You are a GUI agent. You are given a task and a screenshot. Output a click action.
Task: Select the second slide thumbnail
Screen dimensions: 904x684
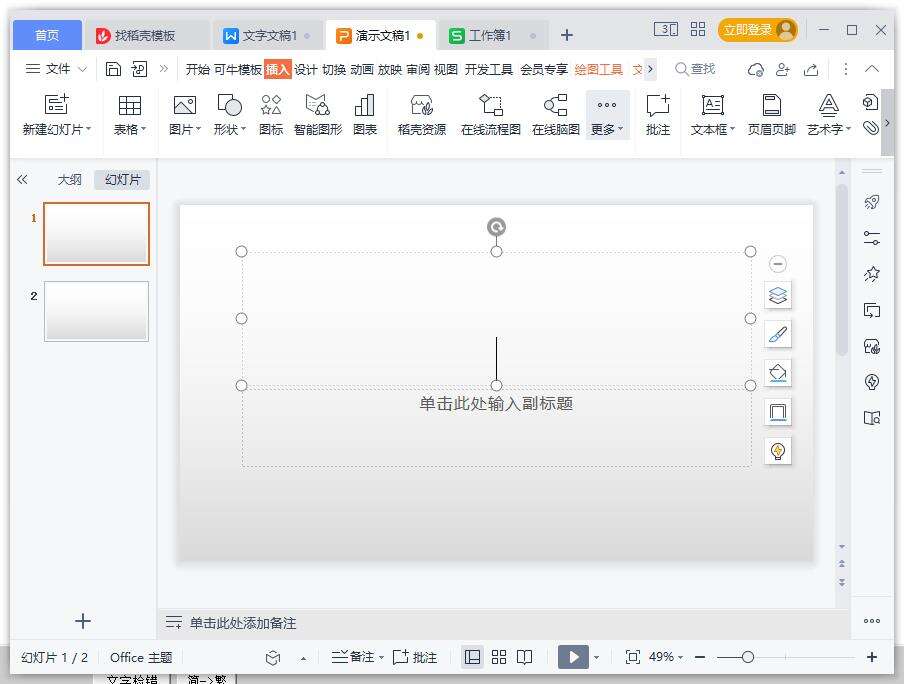coord(96,311)
